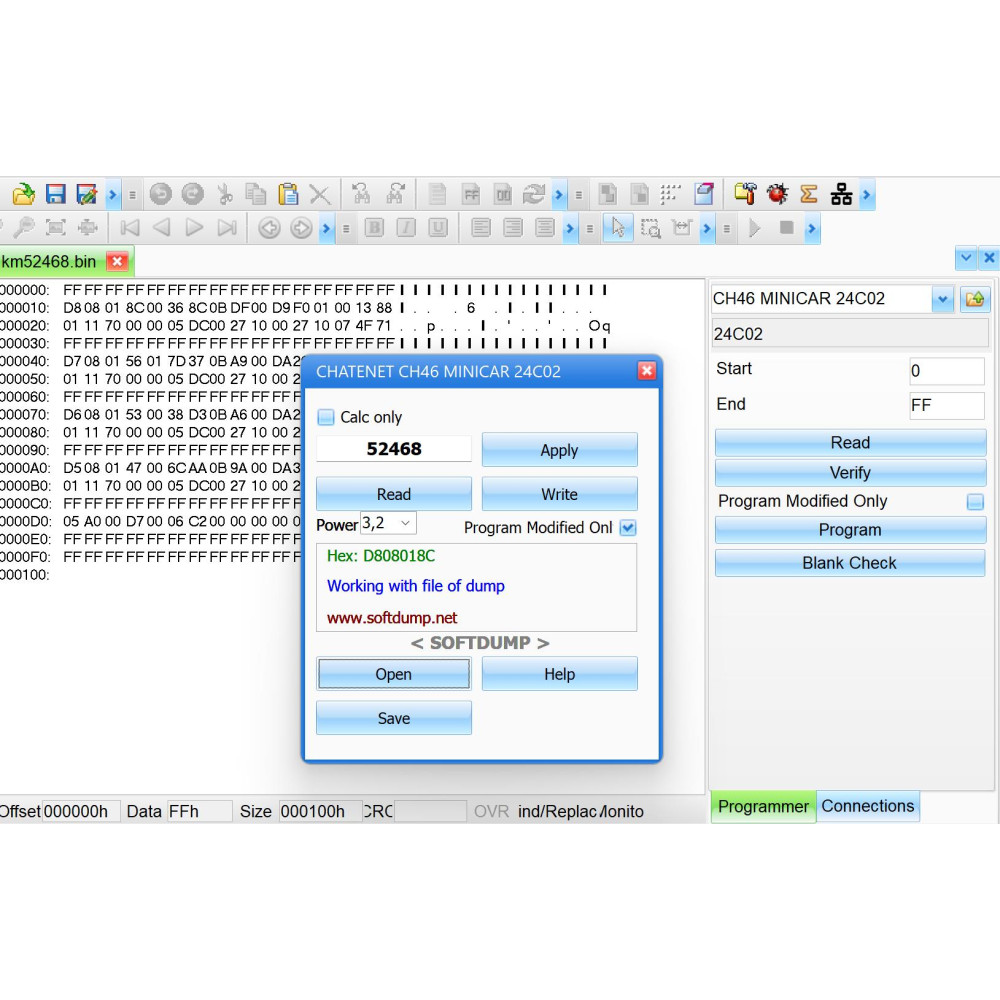Open the tools icon with hammer
This screenshot has width=1000, height=1000.
[x=745, y=194]
